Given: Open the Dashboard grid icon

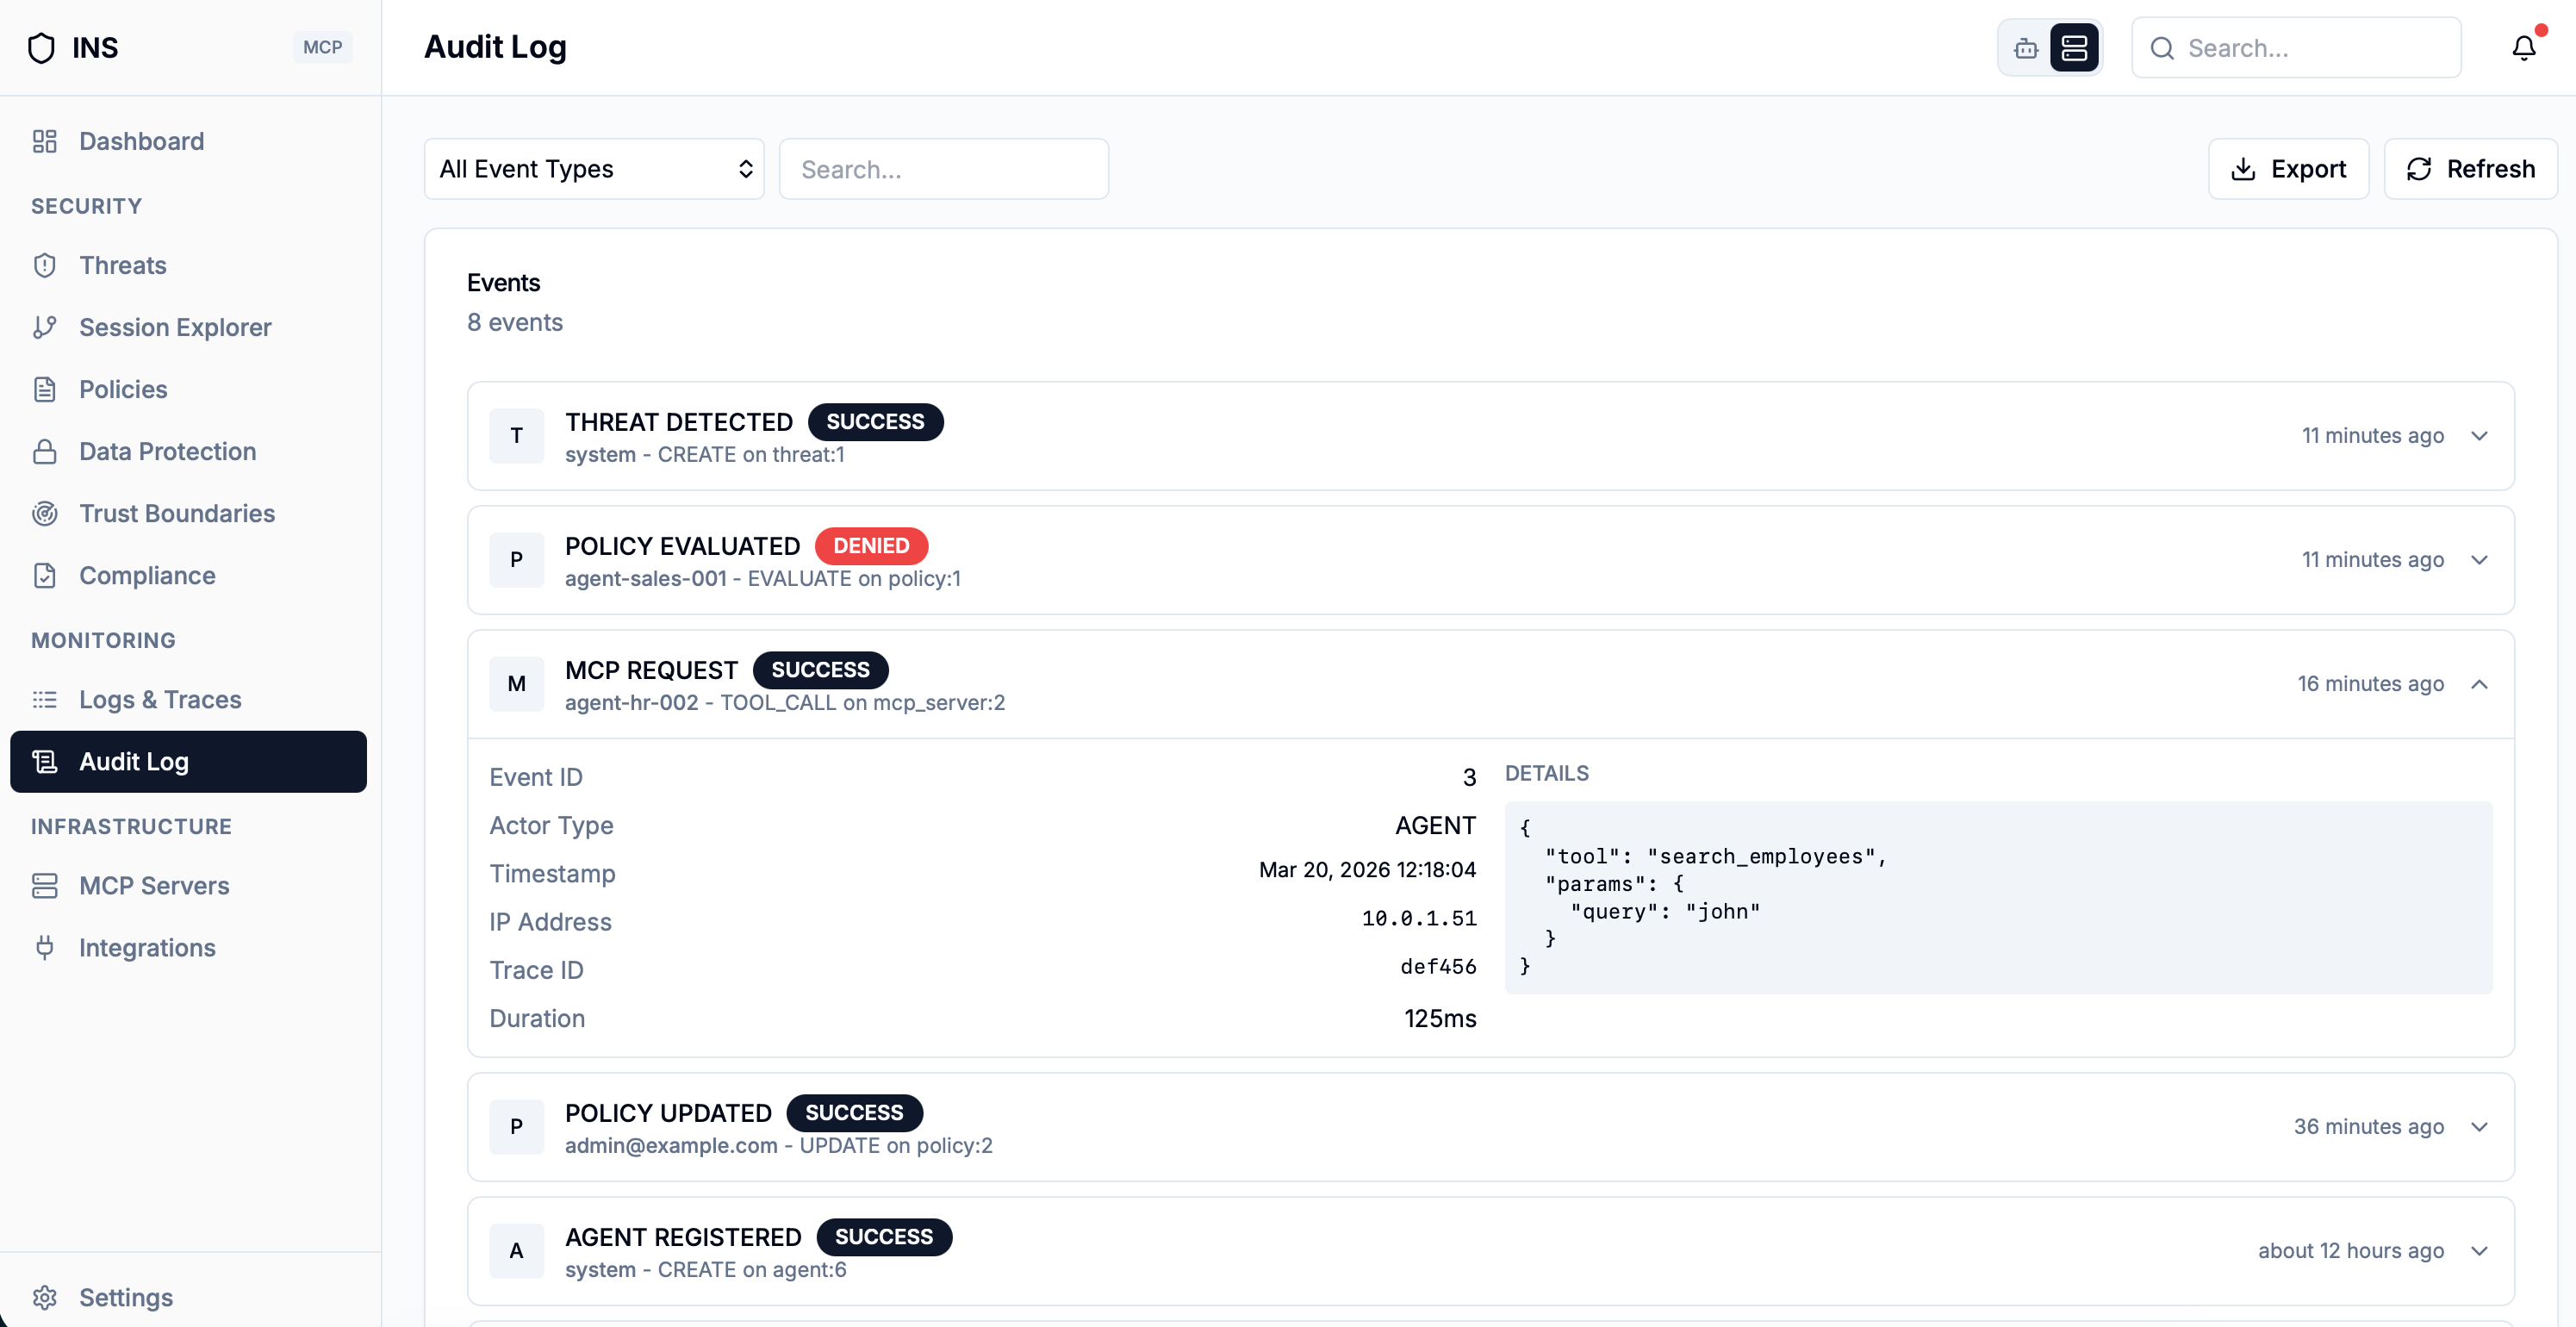Looking at the screenshot, I should (x=44, y=141).
